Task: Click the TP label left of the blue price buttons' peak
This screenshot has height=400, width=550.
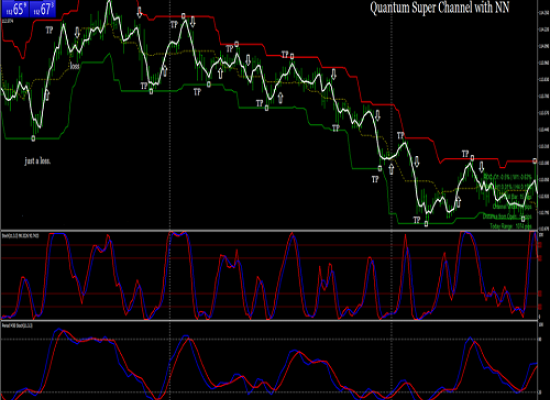Action: pos(49,30)
